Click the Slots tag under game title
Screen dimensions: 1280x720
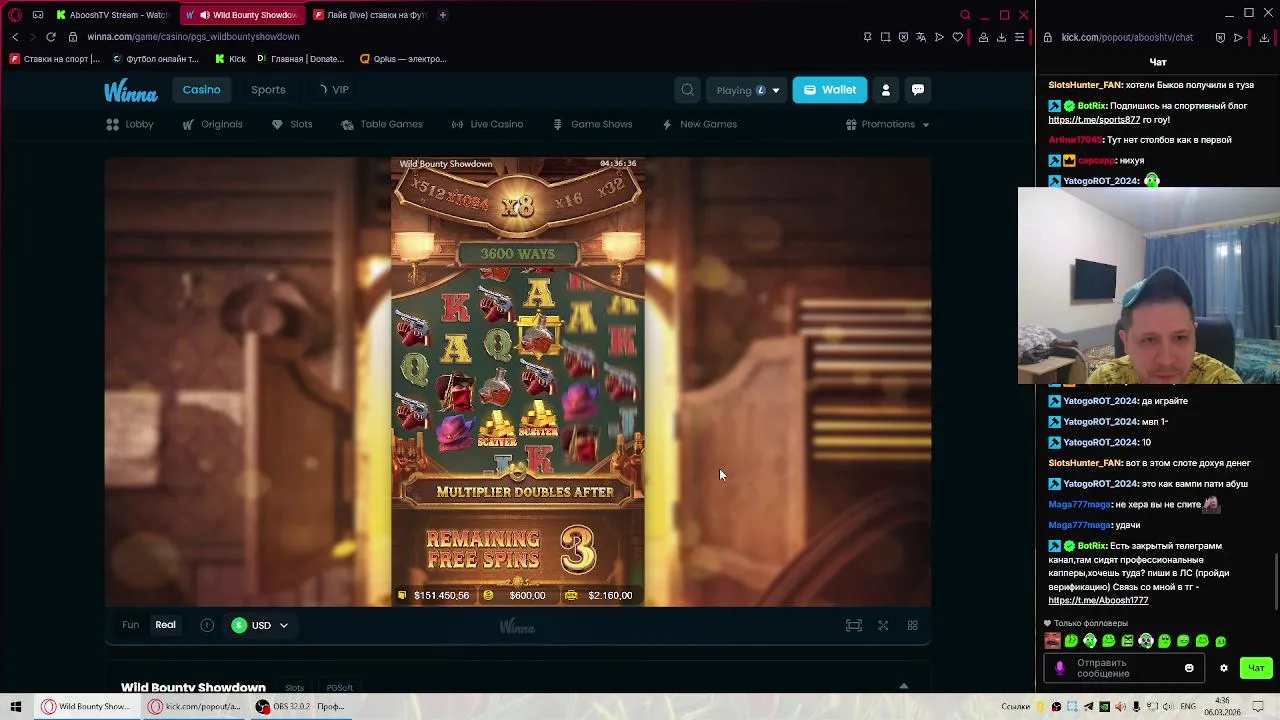(294, 688)
